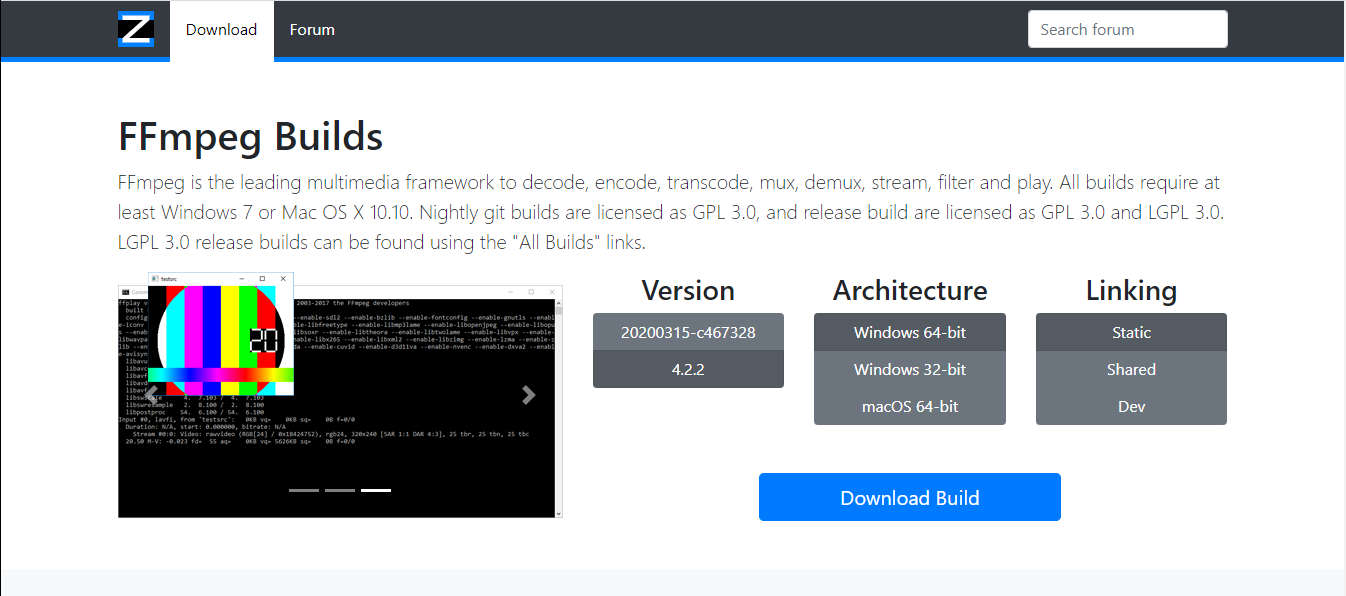1346x596 pixels.
Task: Click the Architecture column heading
Action: click(x=910, y=290)
